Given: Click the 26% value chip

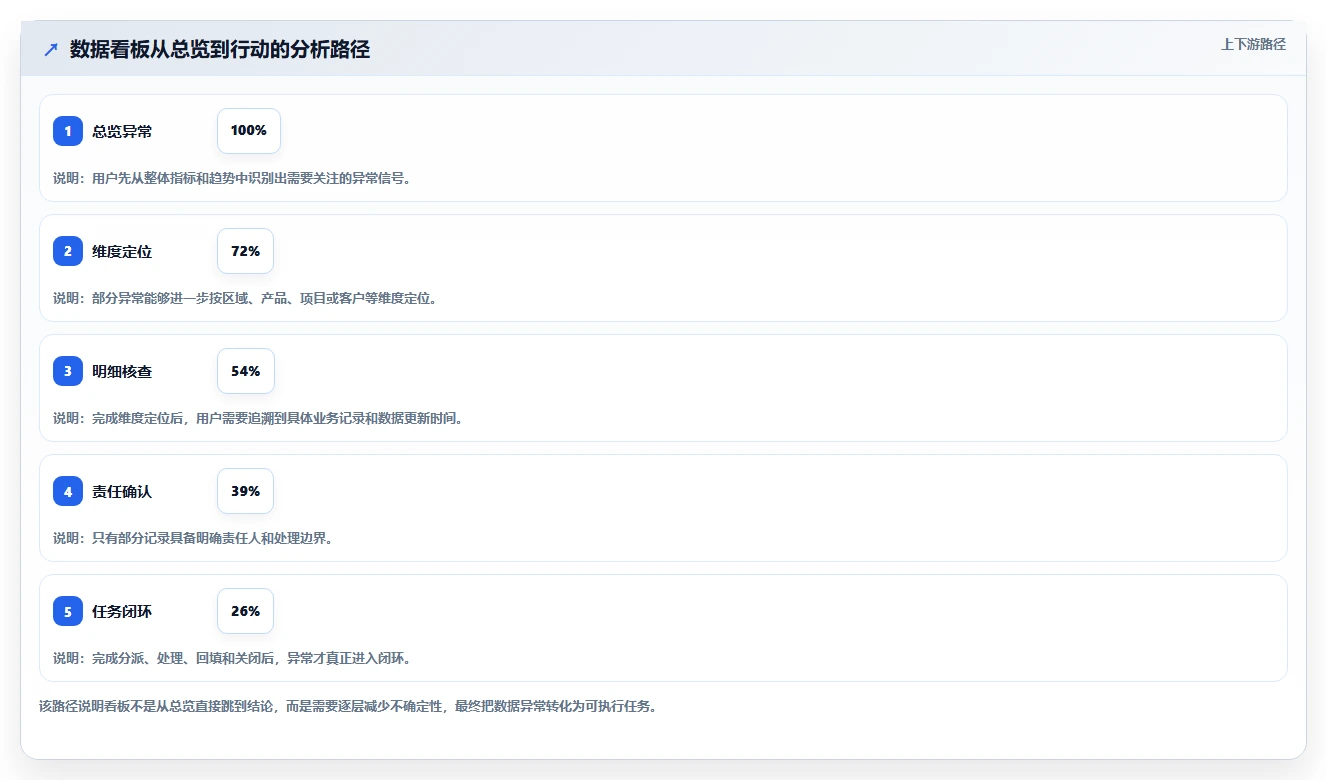Looking at the screenshot, I should tap(245, 611).
